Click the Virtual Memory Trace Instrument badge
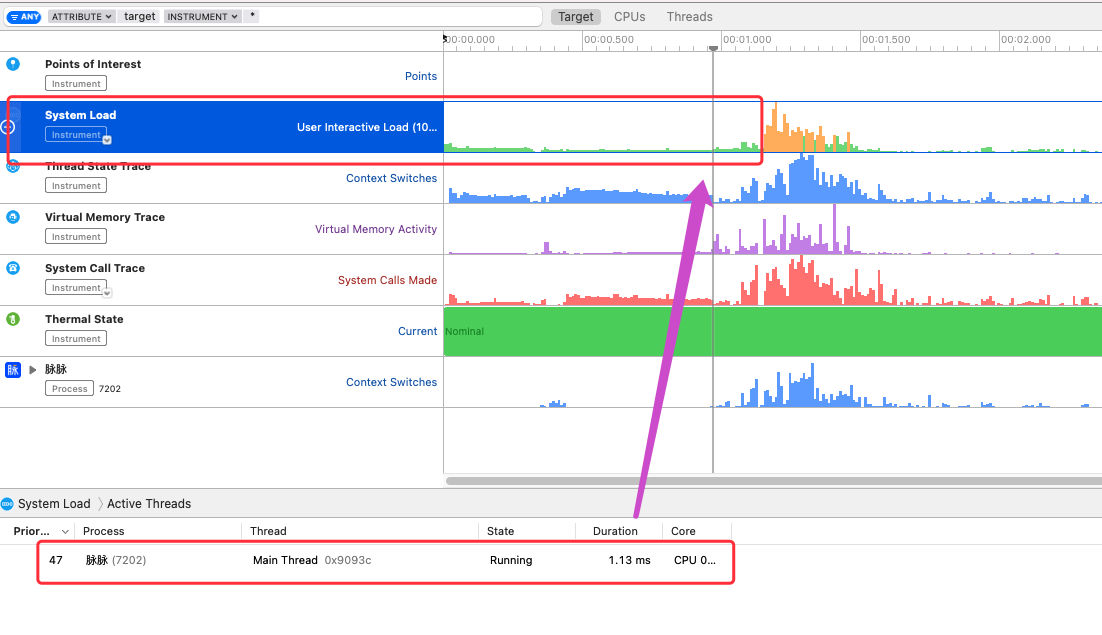Image resolution: width=1102 pixels, height=635 pixels. (x=76, y=237)
